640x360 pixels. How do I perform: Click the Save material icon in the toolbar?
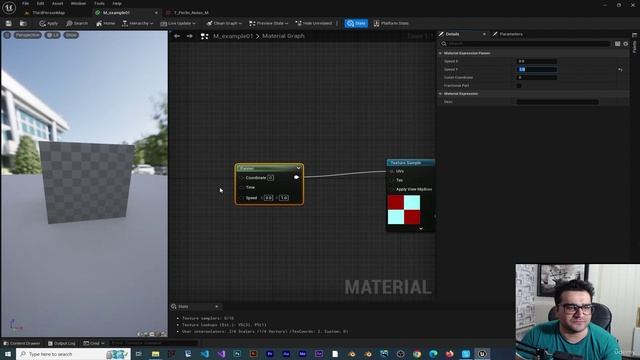[x=9, y=23]
